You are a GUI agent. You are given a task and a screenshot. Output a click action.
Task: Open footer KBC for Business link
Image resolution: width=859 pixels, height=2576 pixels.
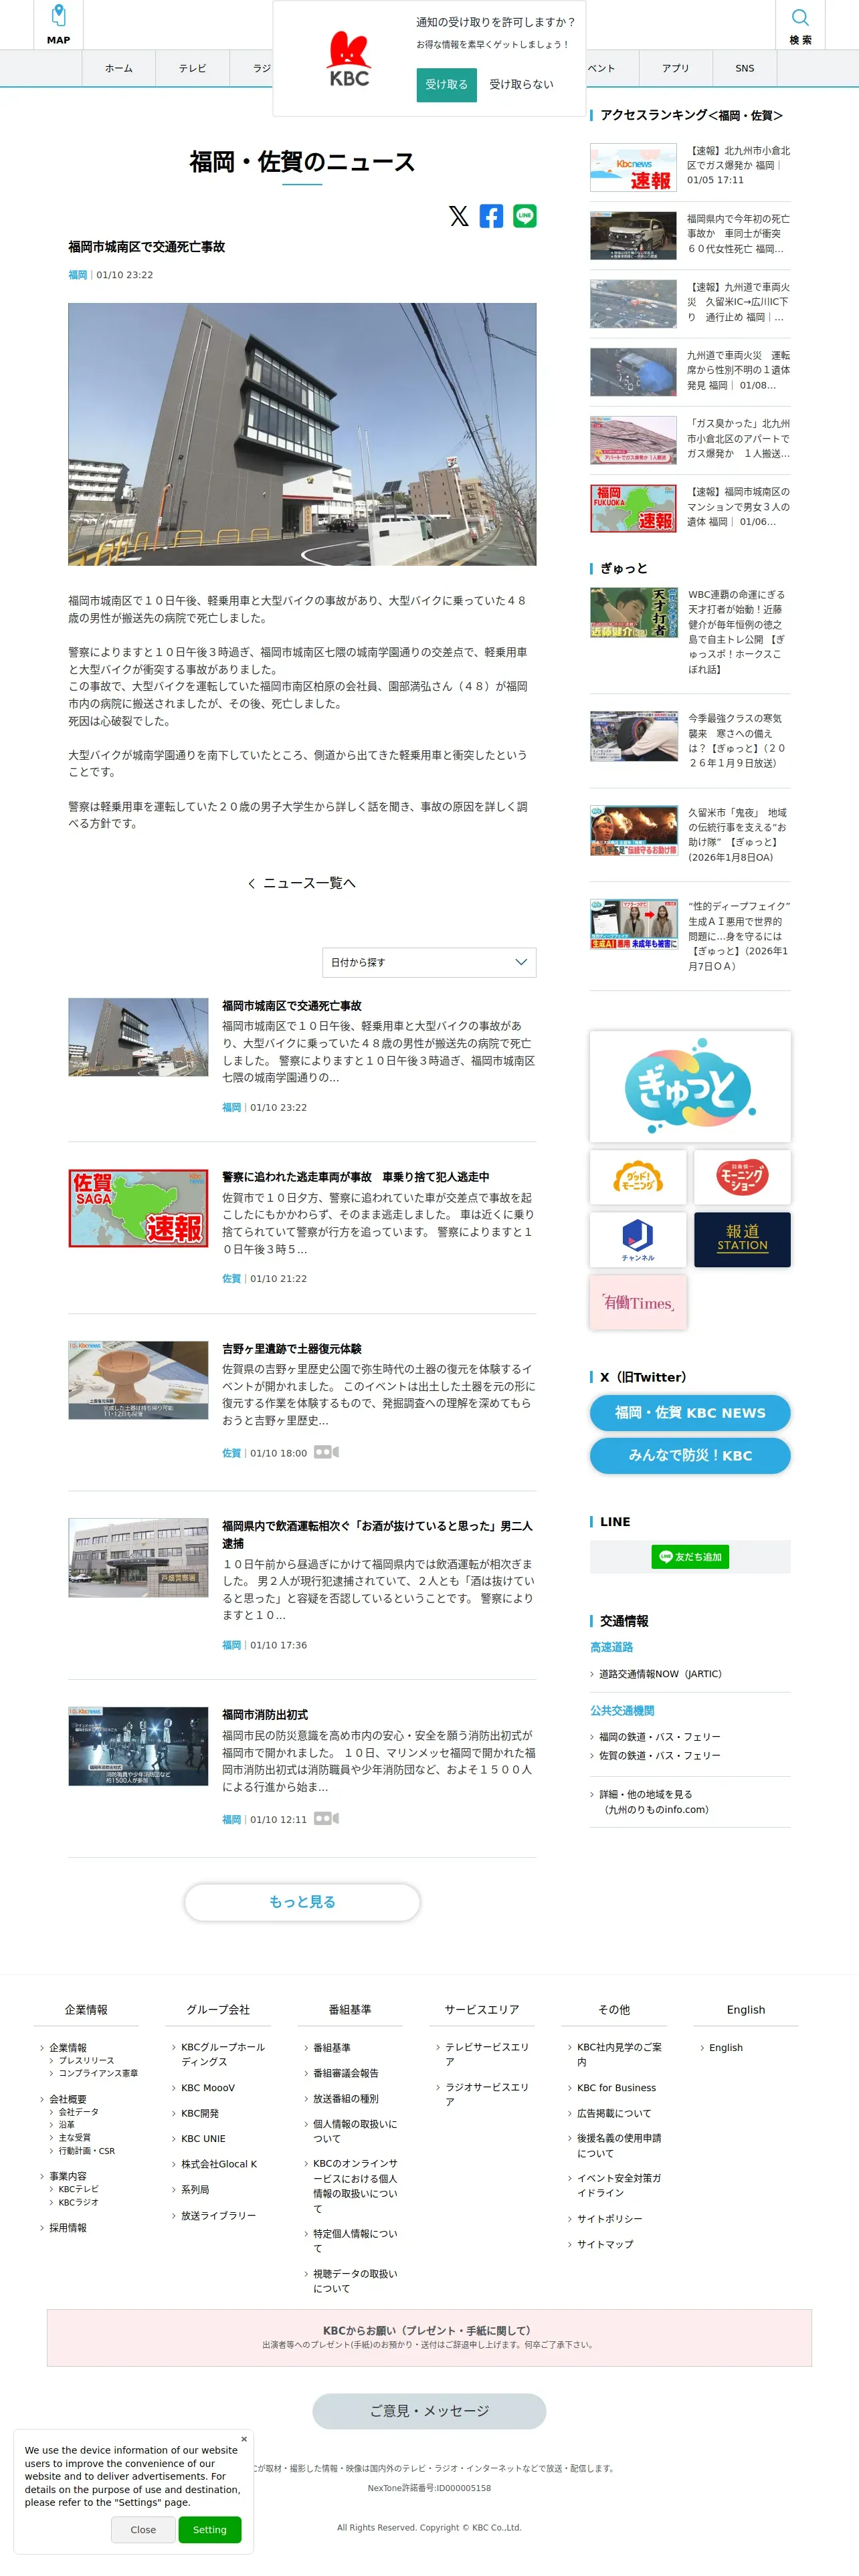click(x=616, y=2087)
